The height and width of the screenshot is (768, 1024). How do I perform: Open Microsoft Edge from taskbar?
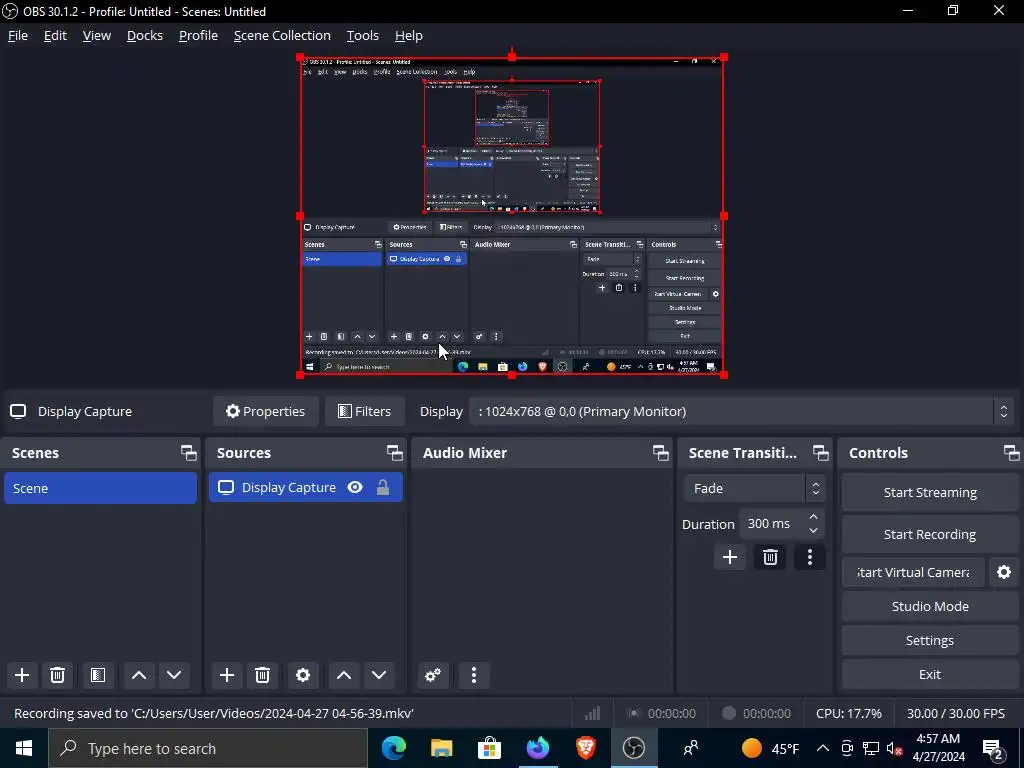pyautogui.click(x=394, y=748)
